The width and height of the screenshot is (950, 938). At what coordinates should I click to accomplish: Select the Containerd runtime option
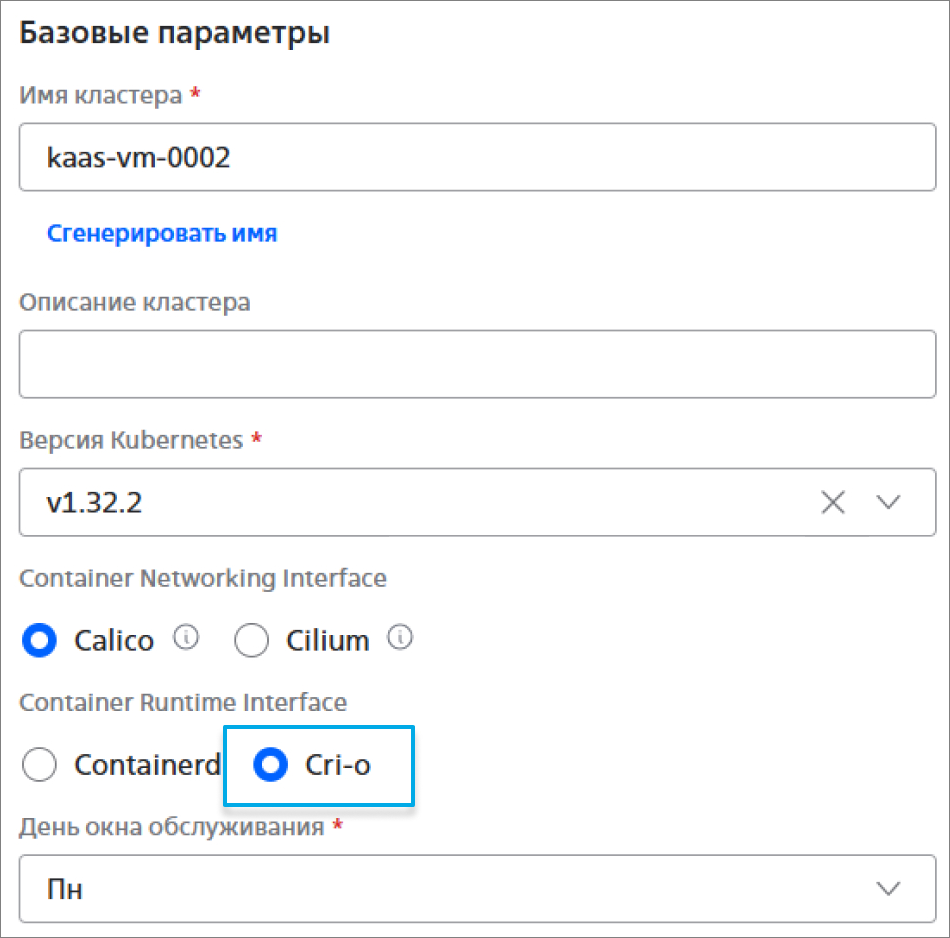click(x=41, y=766)
